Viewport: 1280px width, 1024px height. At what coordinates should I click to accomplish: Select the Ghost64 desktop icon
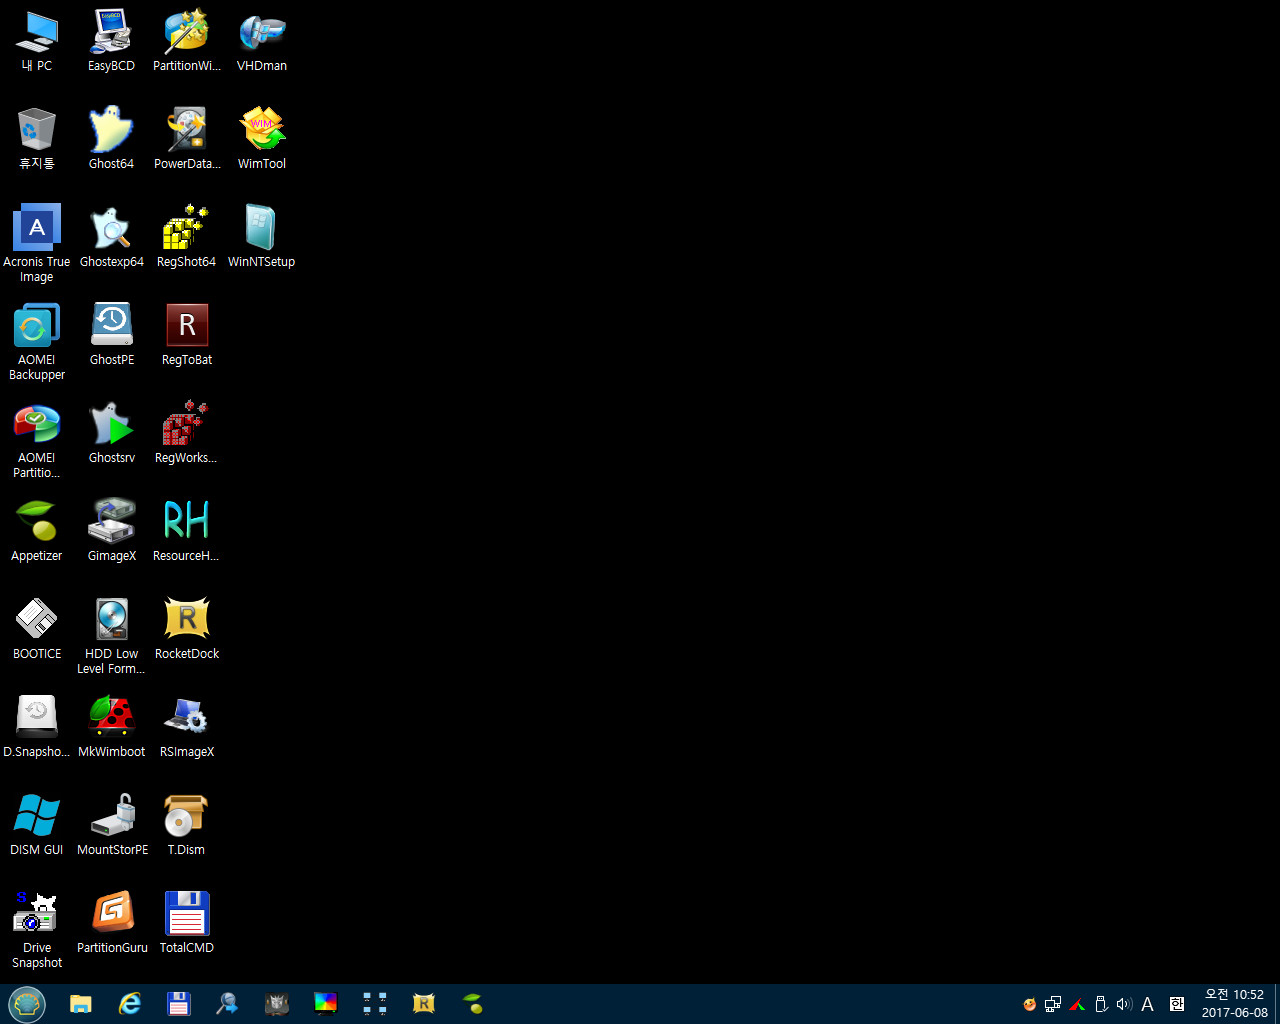click(111, 139)
